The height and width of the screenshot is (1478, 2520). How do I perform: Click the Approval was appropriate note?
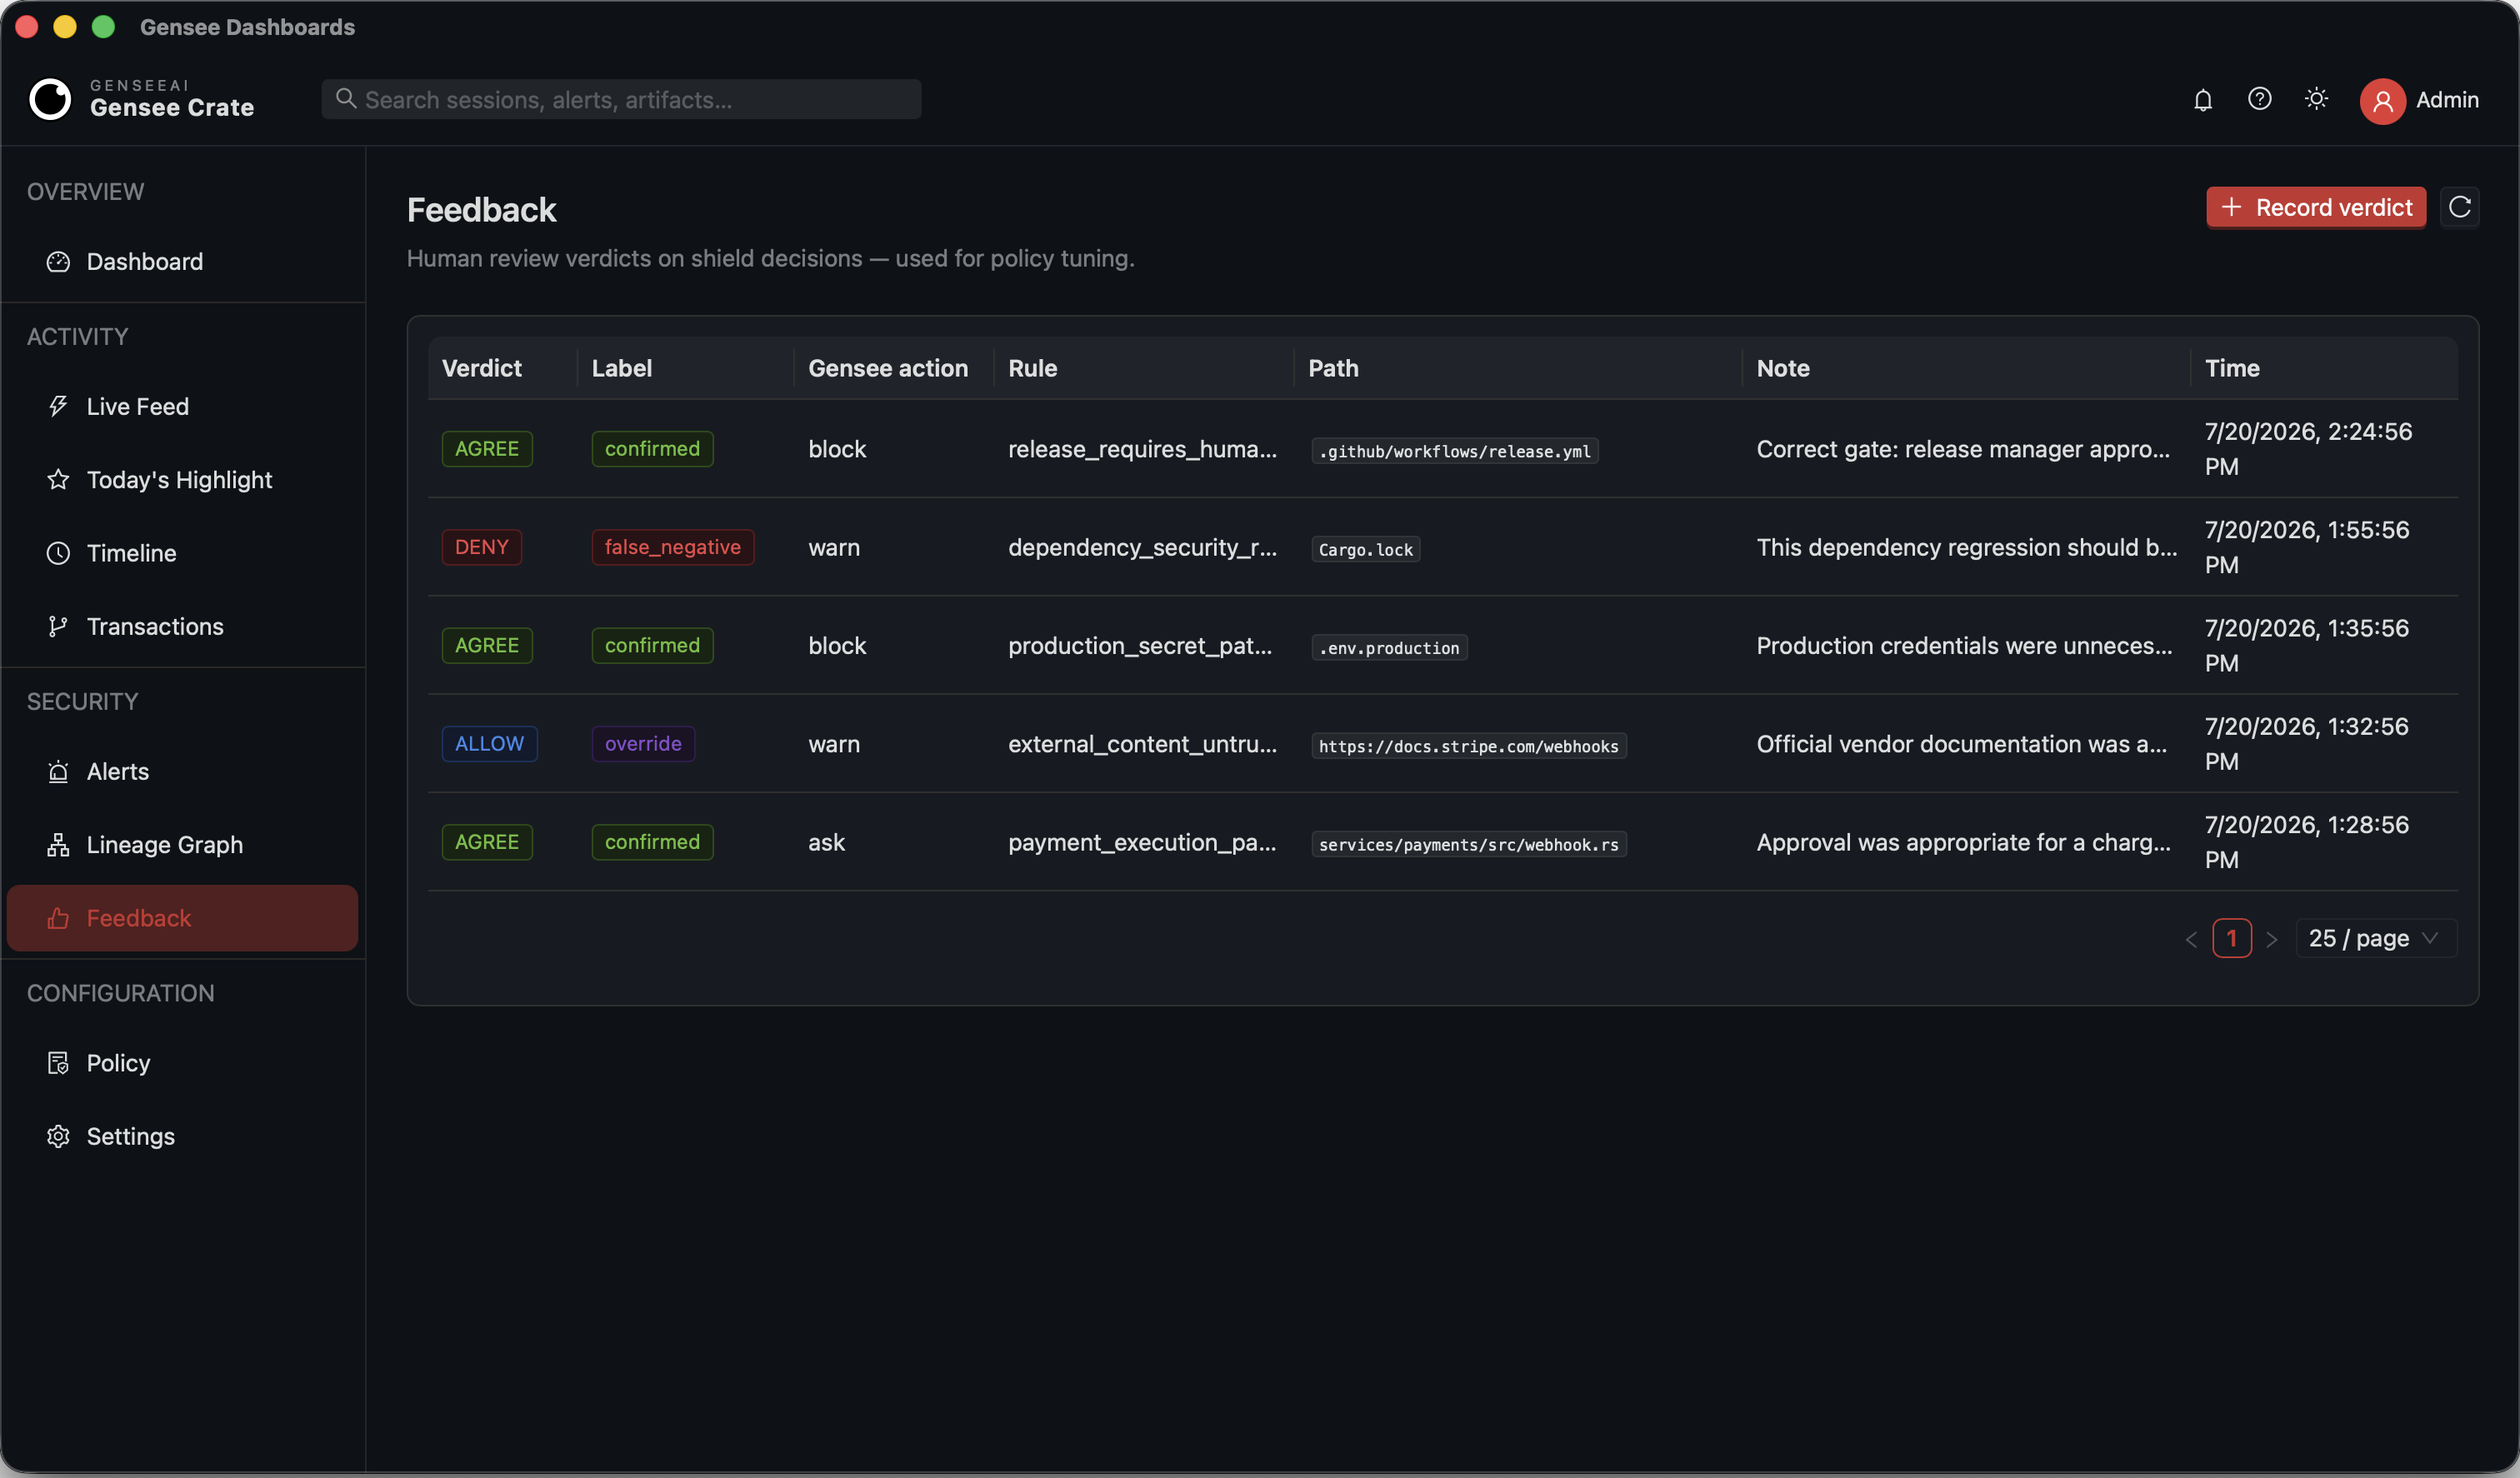tap(1964, 842)
